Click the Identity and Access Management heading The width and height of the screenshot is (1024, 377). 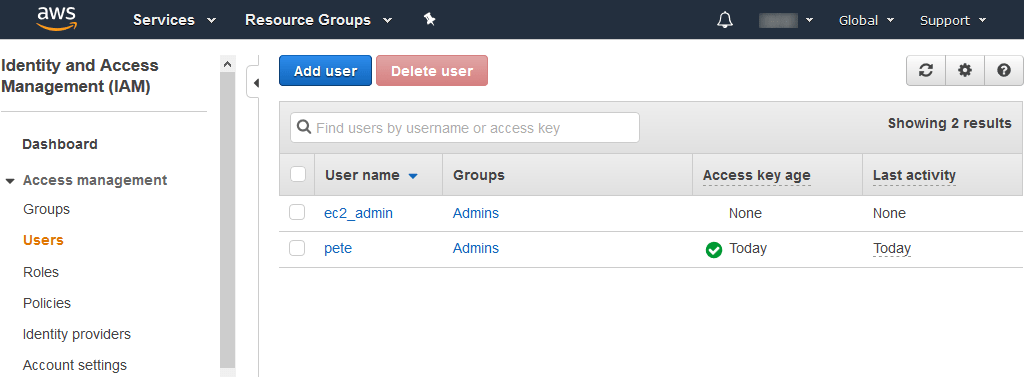(80, 76)
